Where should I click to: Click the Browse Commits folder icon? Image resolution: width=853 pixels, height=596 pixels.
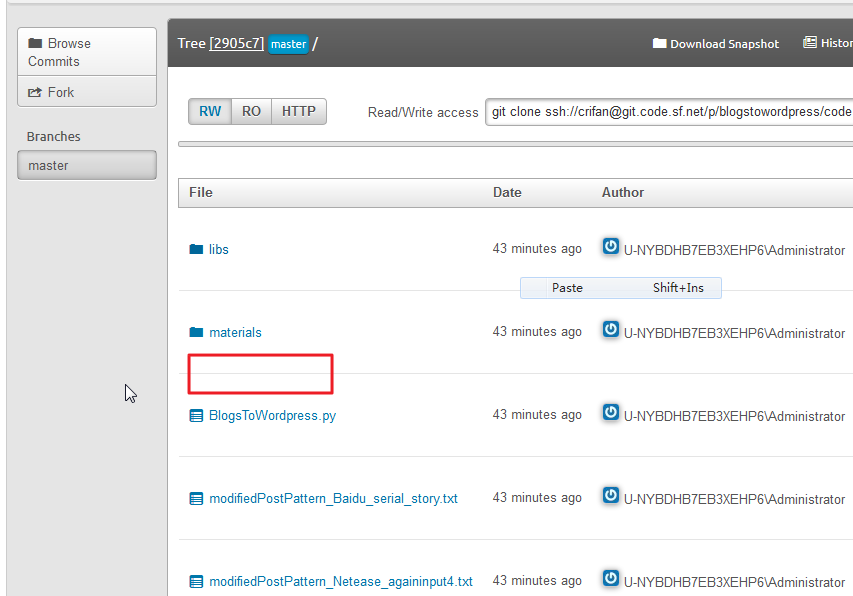(35, 43)
